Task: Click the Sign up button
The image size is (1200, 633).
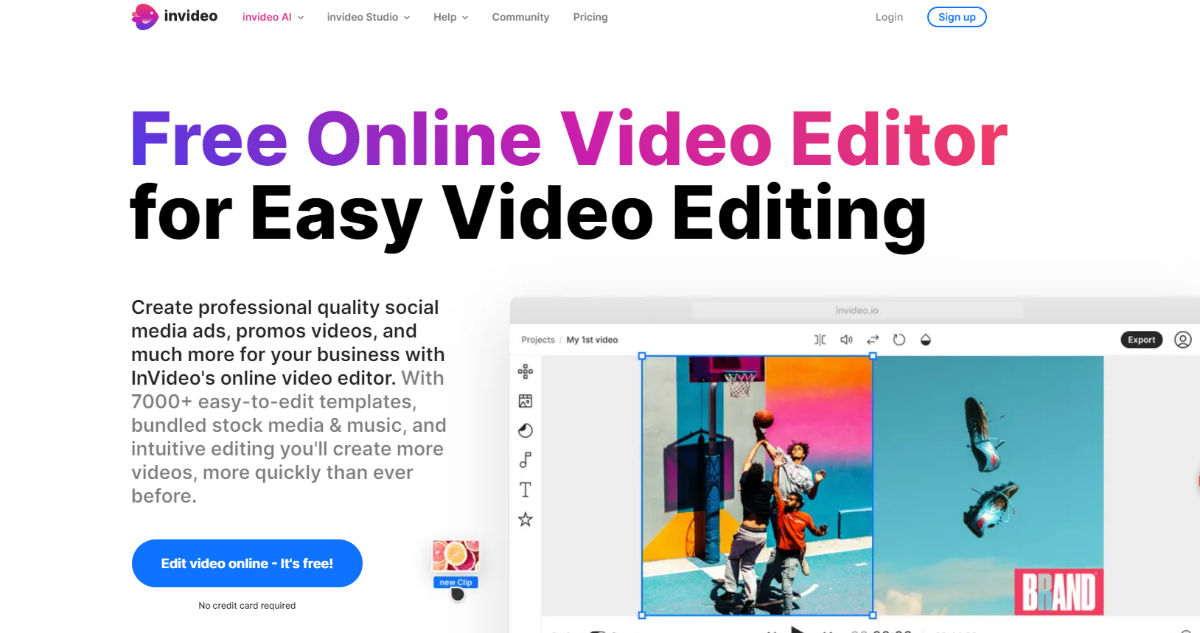Action: click(957, 17)
